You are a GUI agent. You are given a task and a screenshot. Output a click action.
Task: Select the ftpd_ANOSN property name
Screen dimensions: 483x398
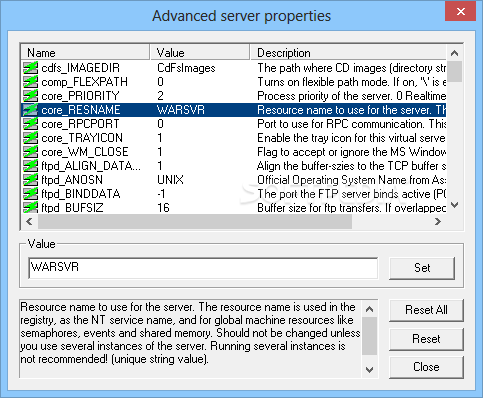[x=72, y=180]
